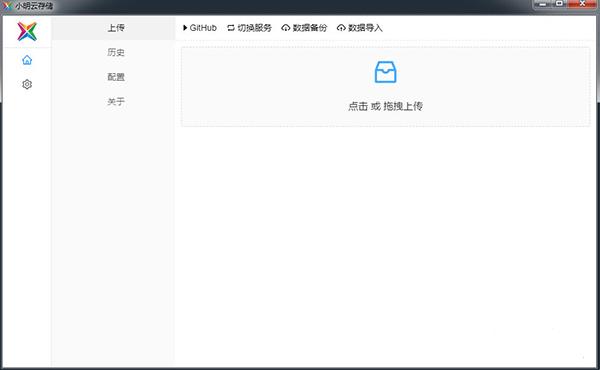Click the 数据导入 button label
The height and width of the screenshot is (370, 600).
[365, 28]
